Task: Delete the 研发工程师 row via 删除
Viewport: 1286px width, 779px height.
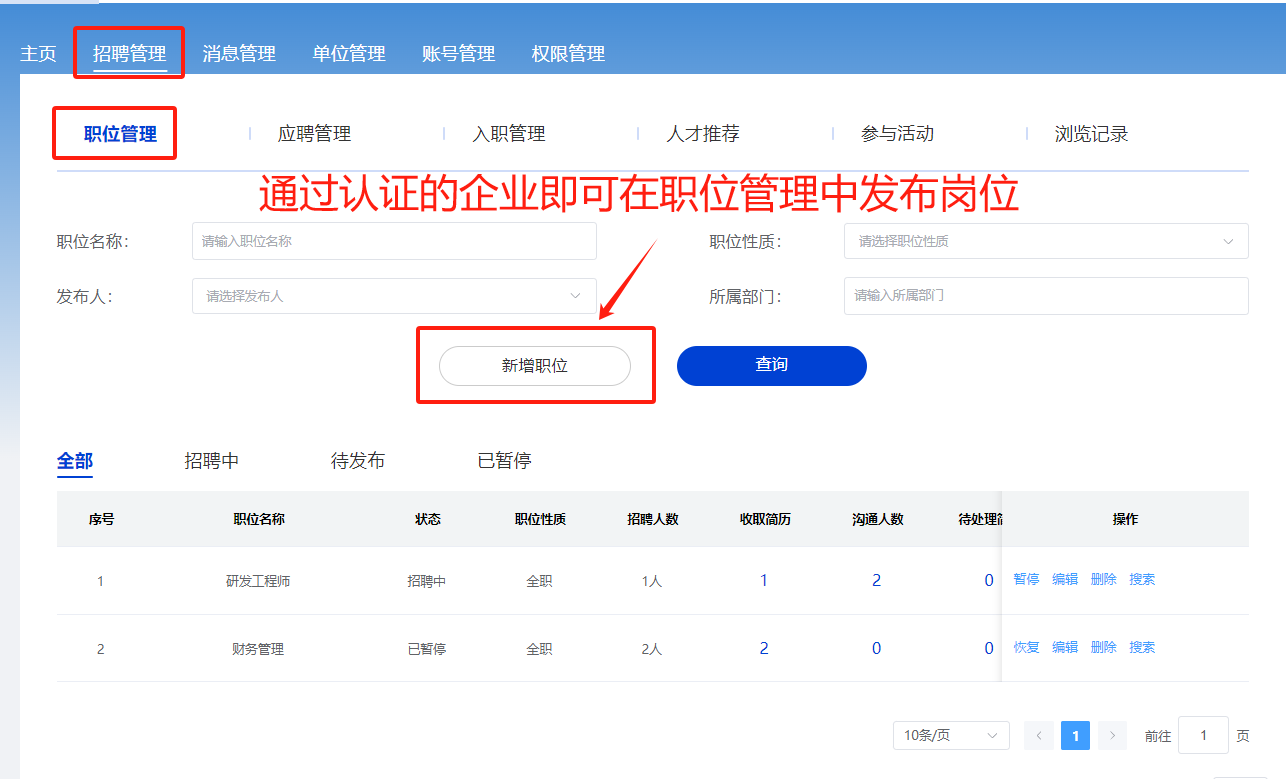Action: (x=1103, y=579)
